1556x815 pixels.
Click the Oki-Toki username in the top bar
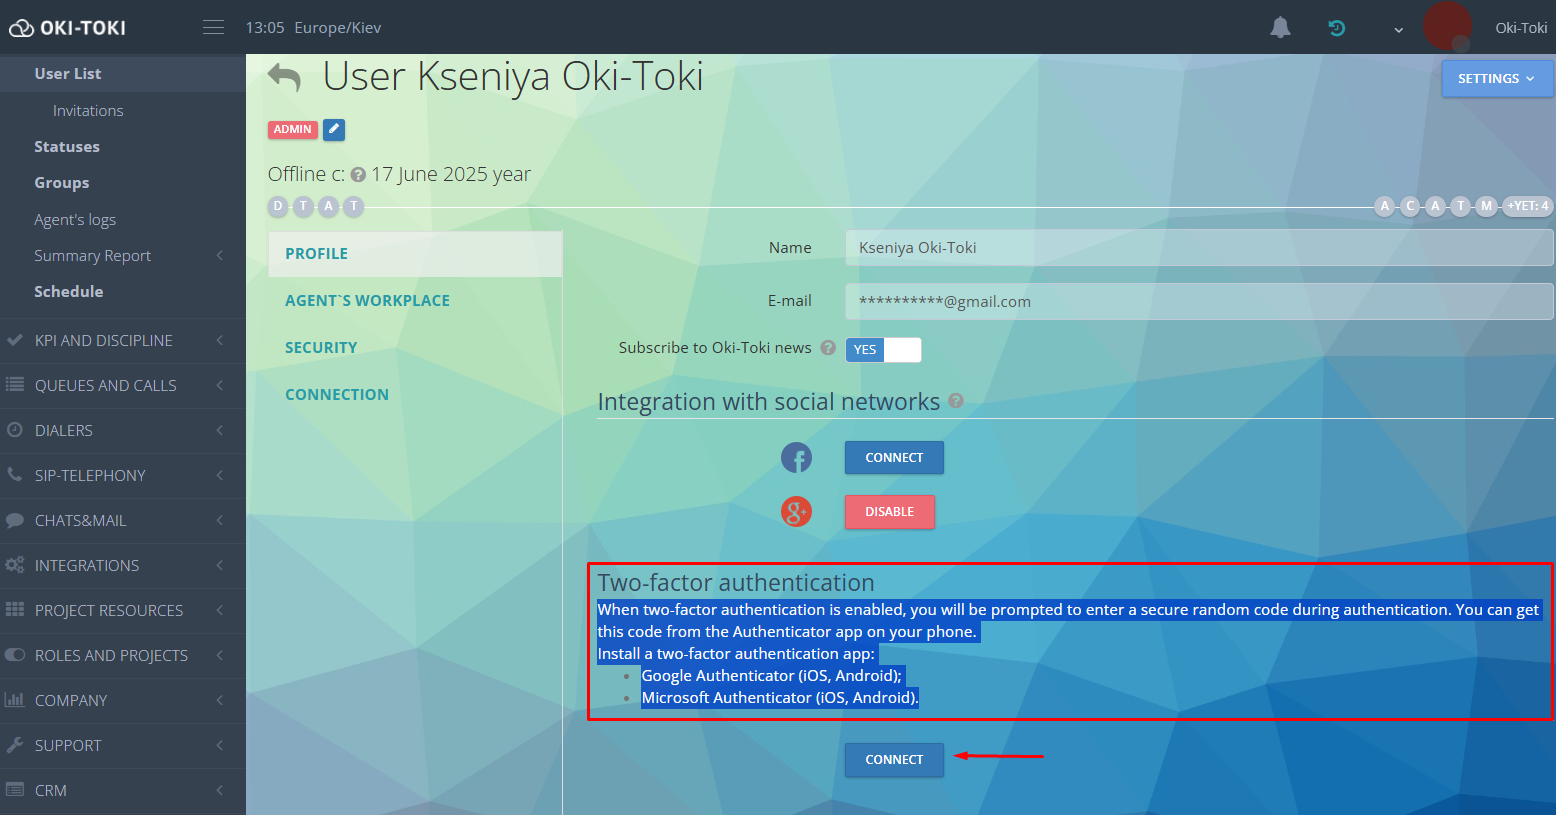tap(1521, 28)
